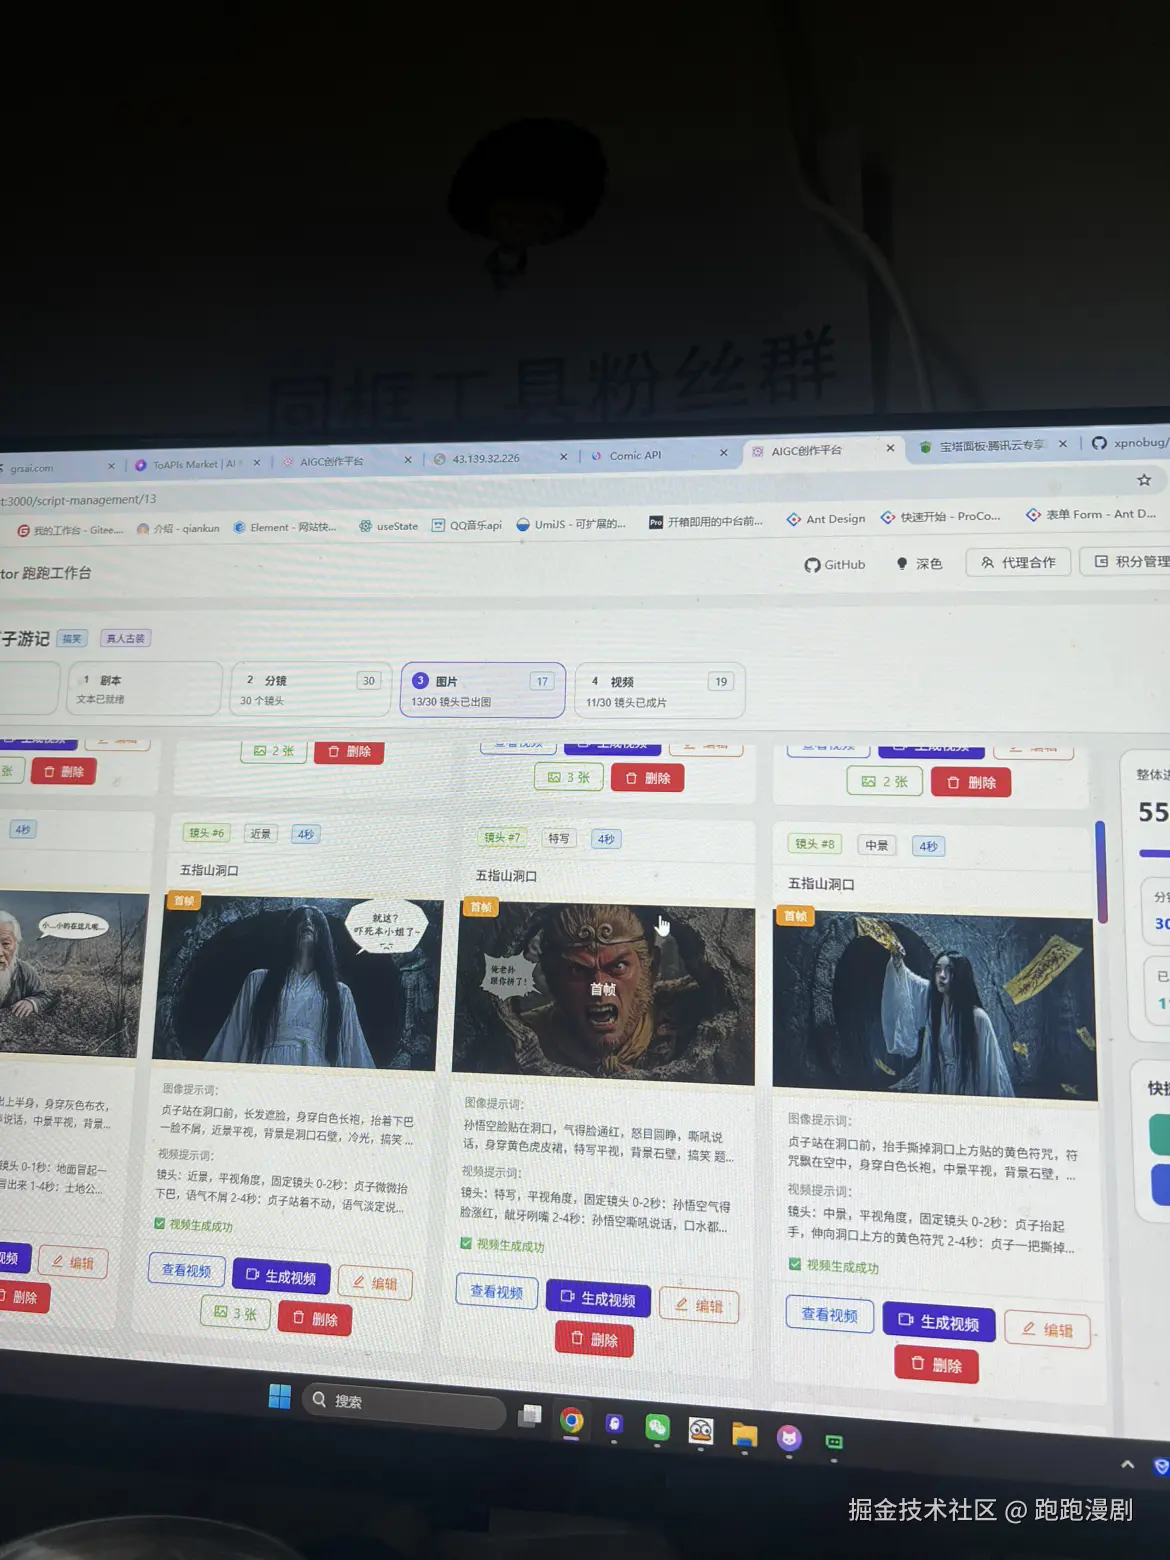The image size is (1170, 1560).
Task: Open the QQ音乐api bookmark
Action: [x=467, y=525]
